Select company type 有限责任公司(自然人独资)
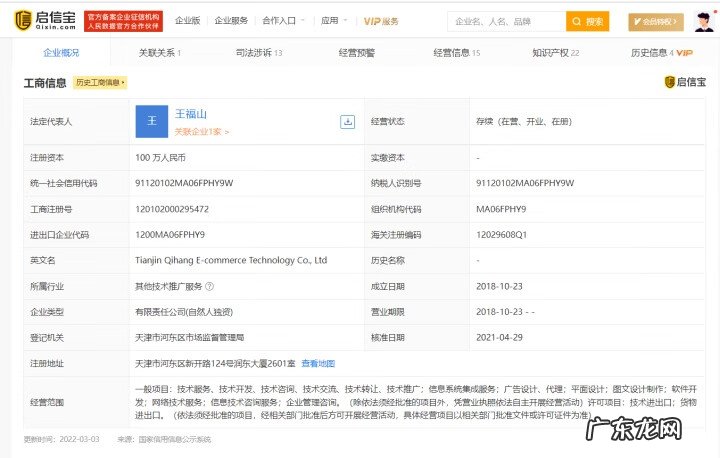The width and height of the screenshot is (720, 458). pos(184,312)
